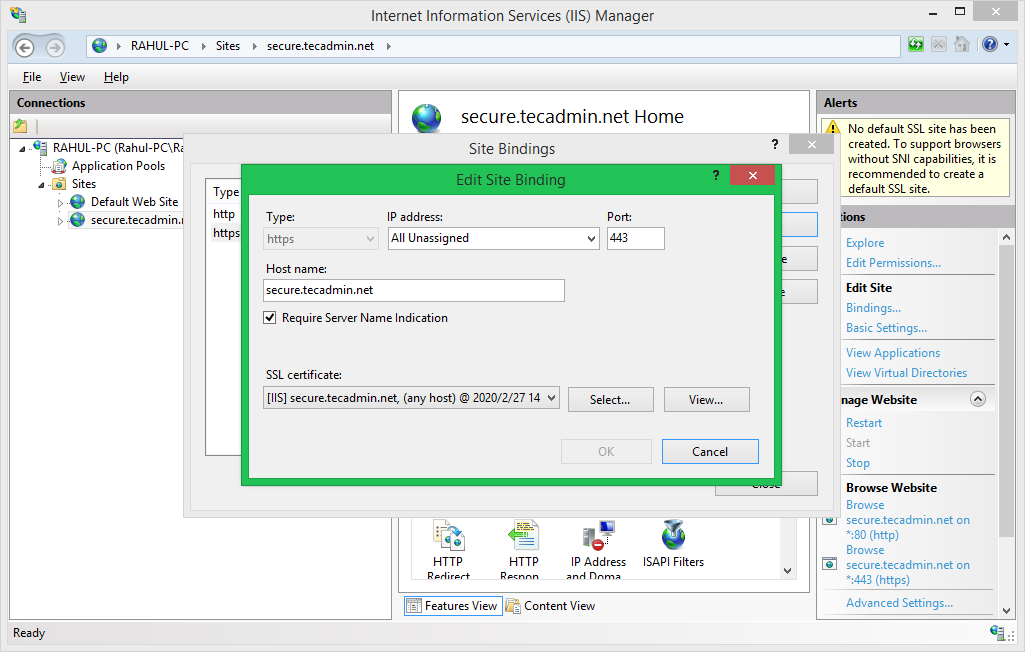Click the Connections panel create connection icon

[20, 126]
